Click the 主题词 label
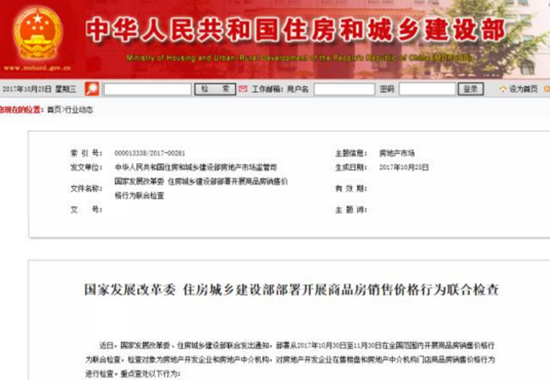Screen dimensions: 550x380 [351, 210]
